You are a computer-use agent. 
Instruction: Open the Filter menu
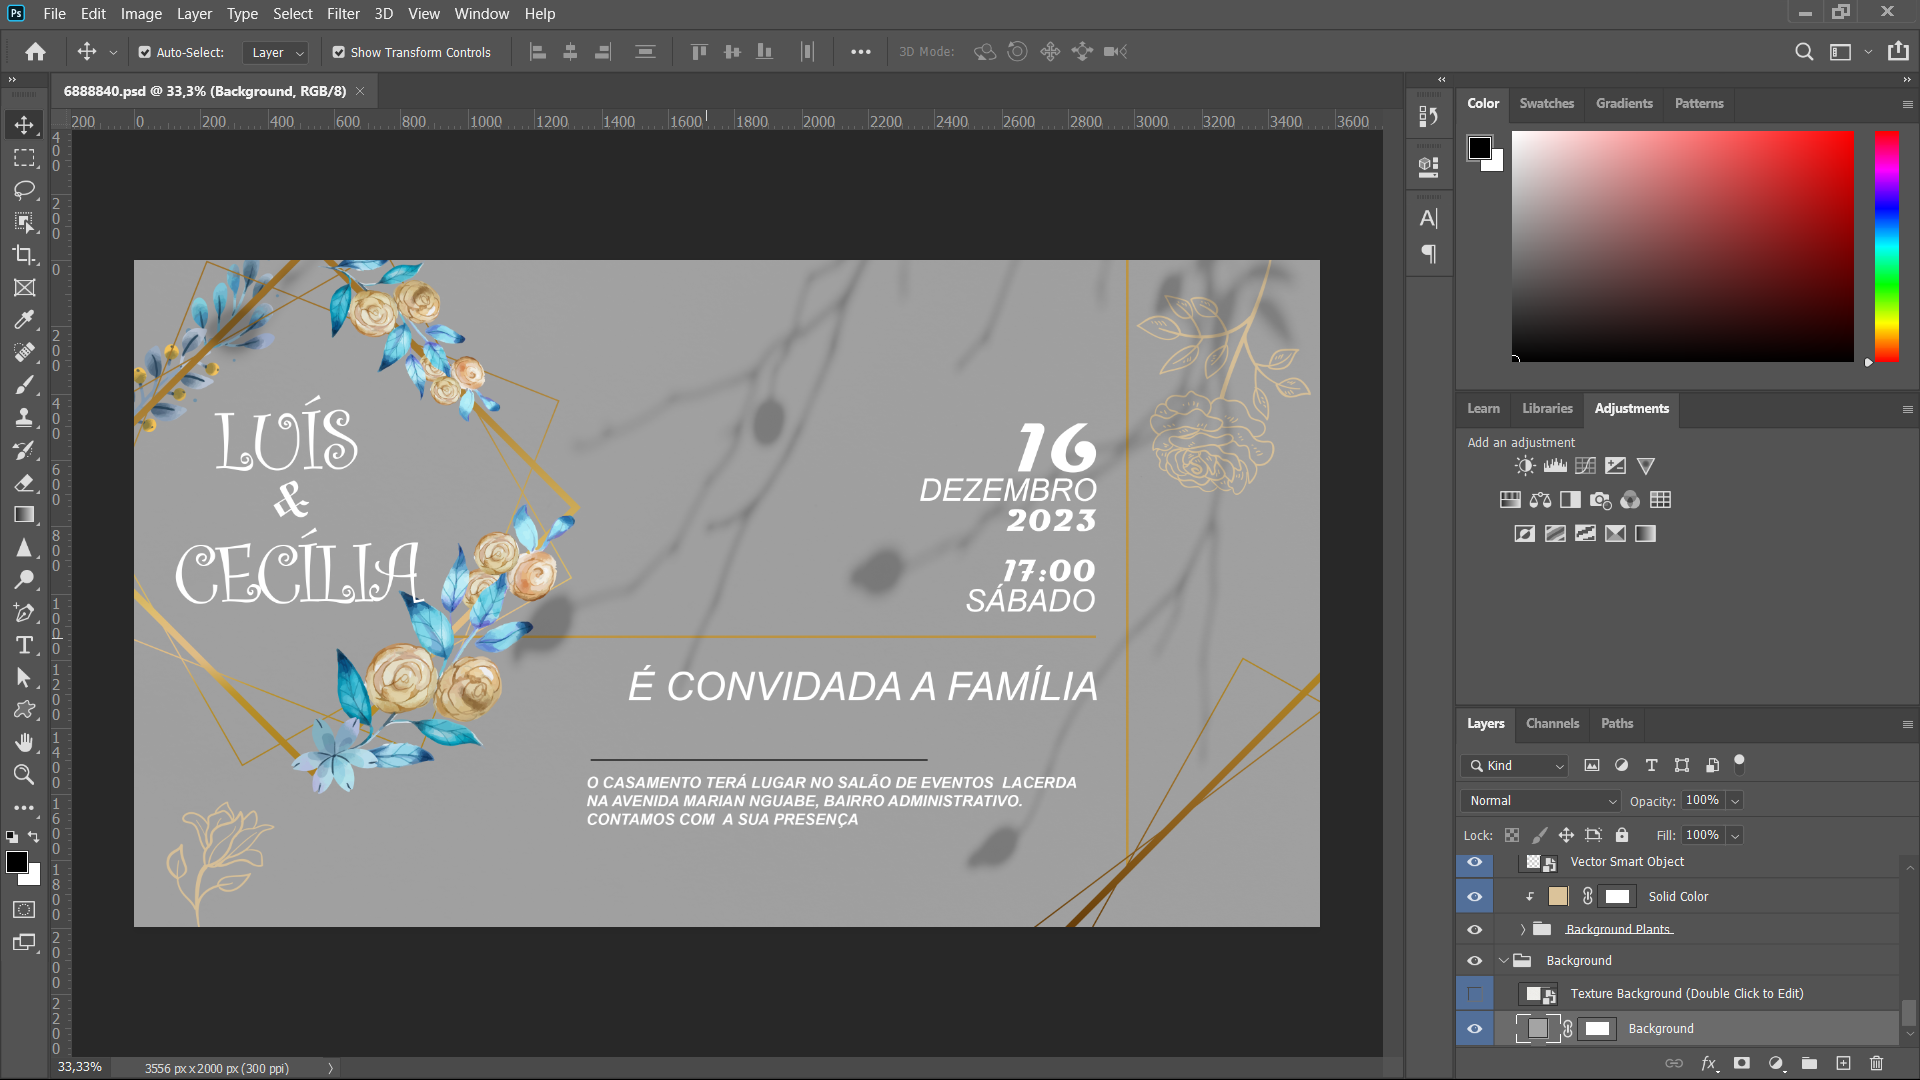coord(343,14)
